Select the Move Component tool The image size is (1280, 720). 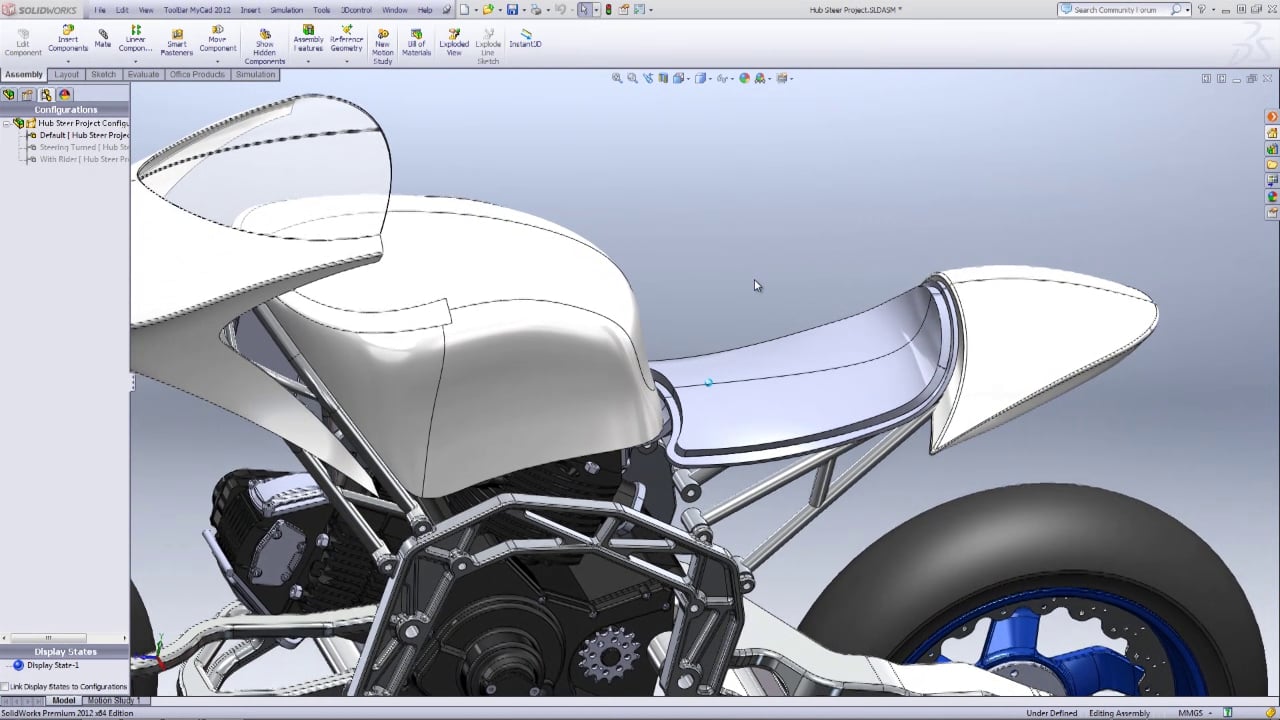click(x=218, y=38)
